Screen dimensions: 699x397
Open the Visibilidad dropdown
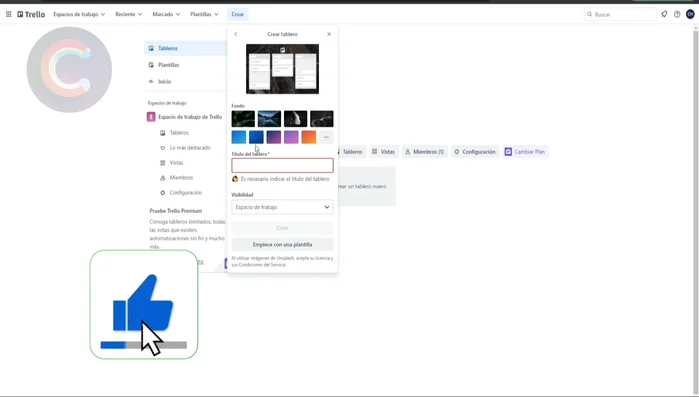[x=282, y=207]
